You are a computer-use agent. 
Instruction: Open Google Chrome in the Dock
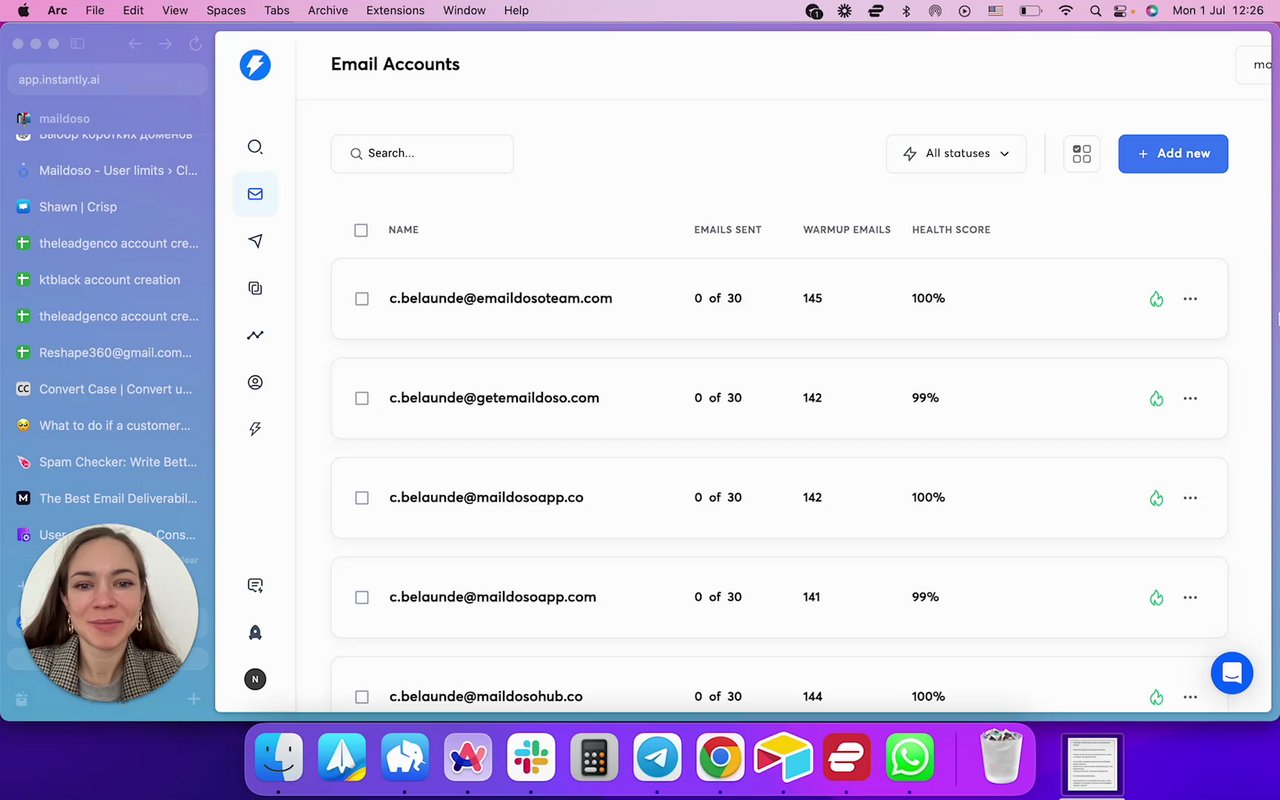click(720, 758)
